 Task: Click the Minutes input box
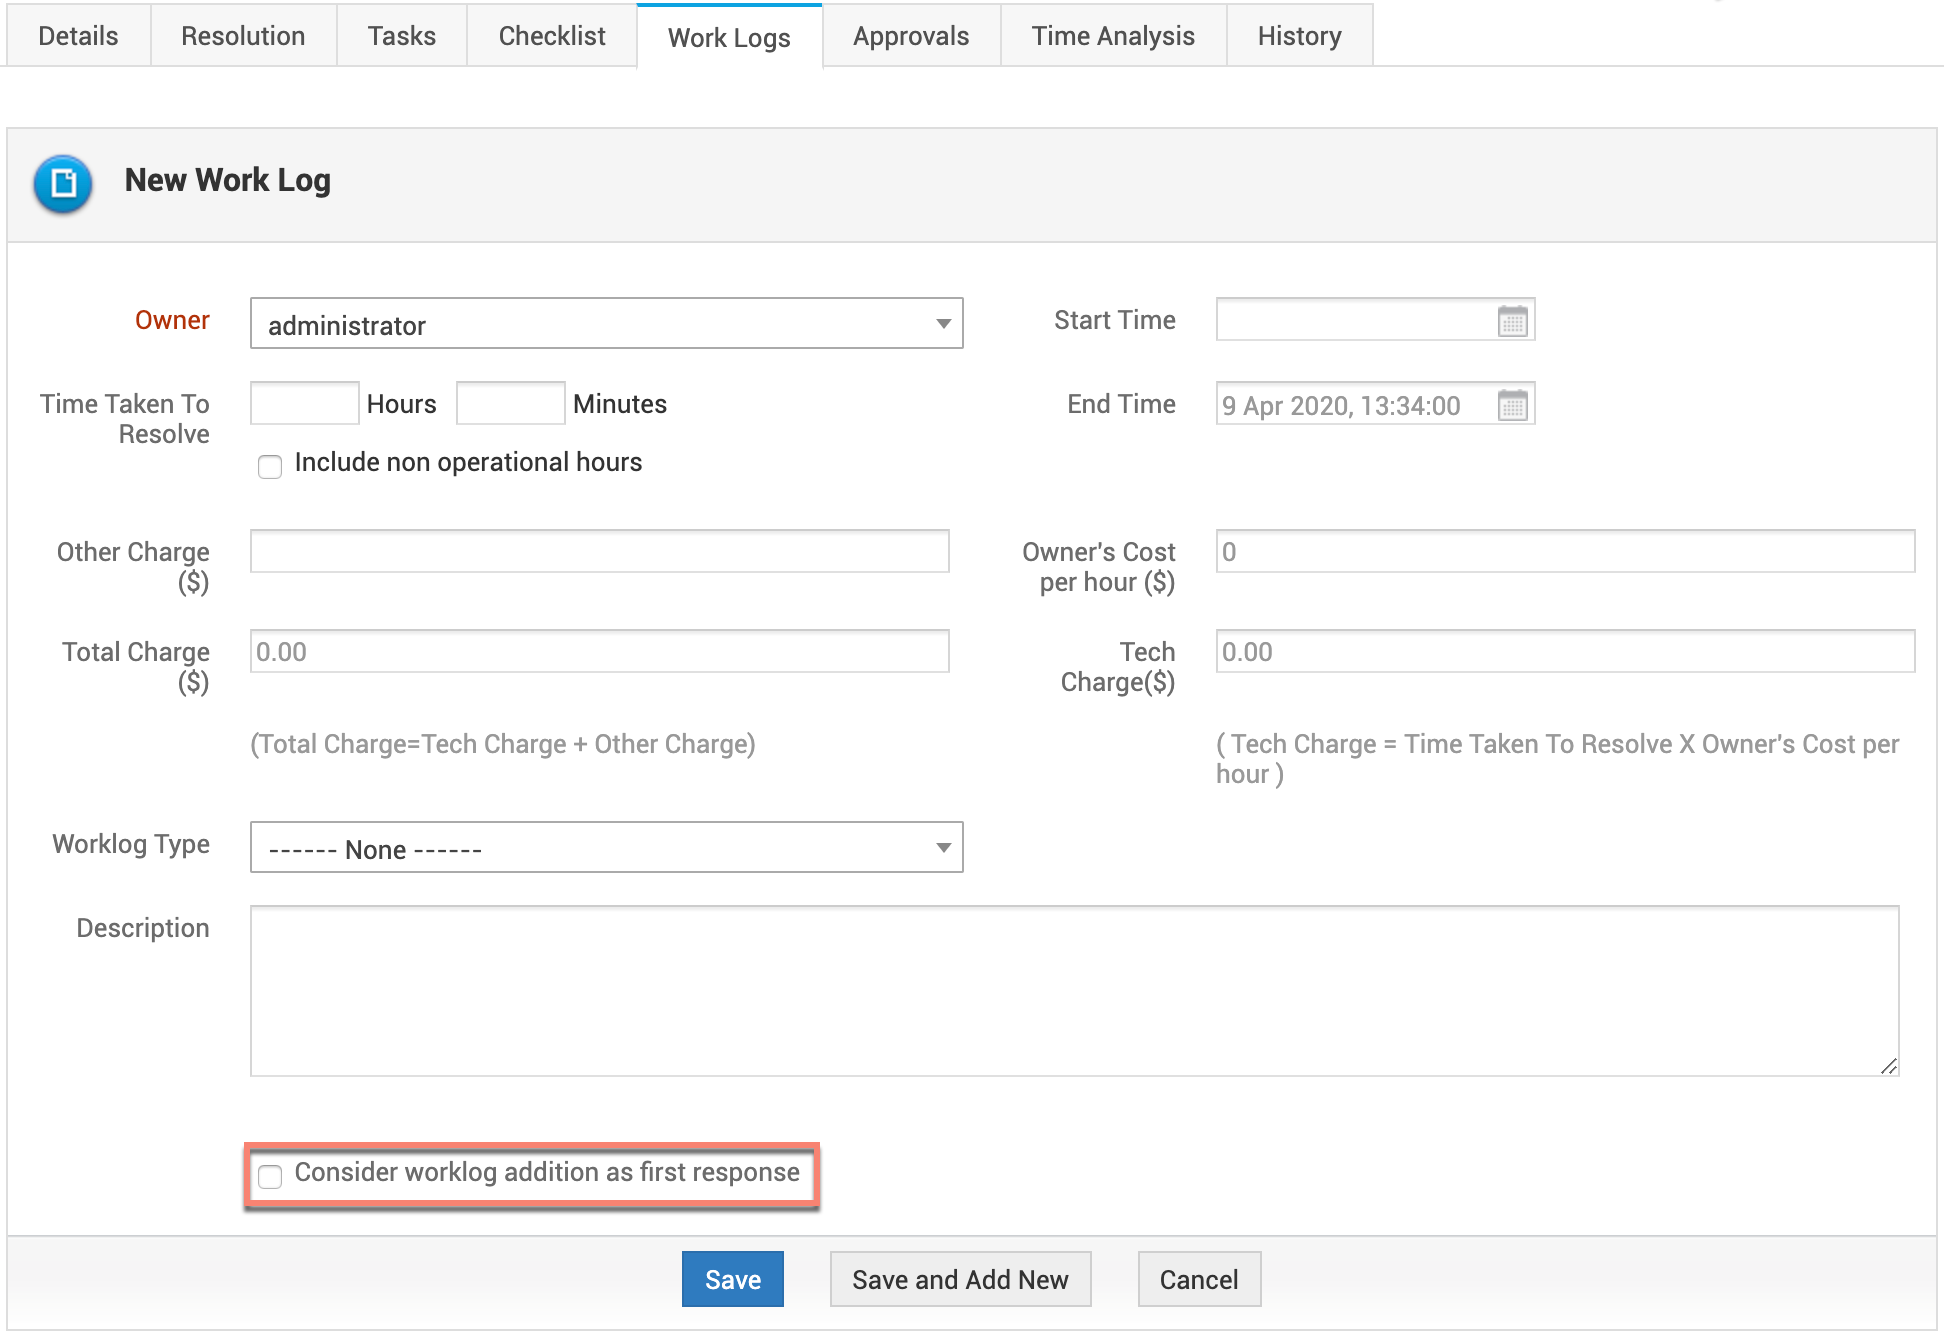pyautogui.click(x=510, y=403)
